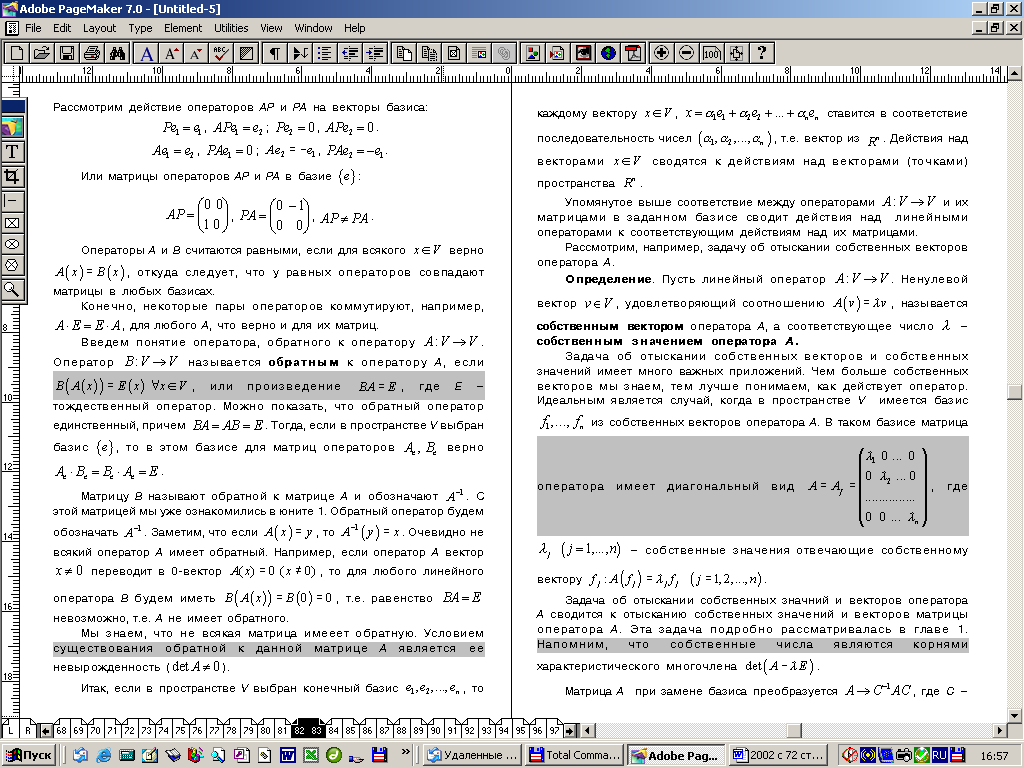
Task: Open right master page R tab
Action: [28, 730]
